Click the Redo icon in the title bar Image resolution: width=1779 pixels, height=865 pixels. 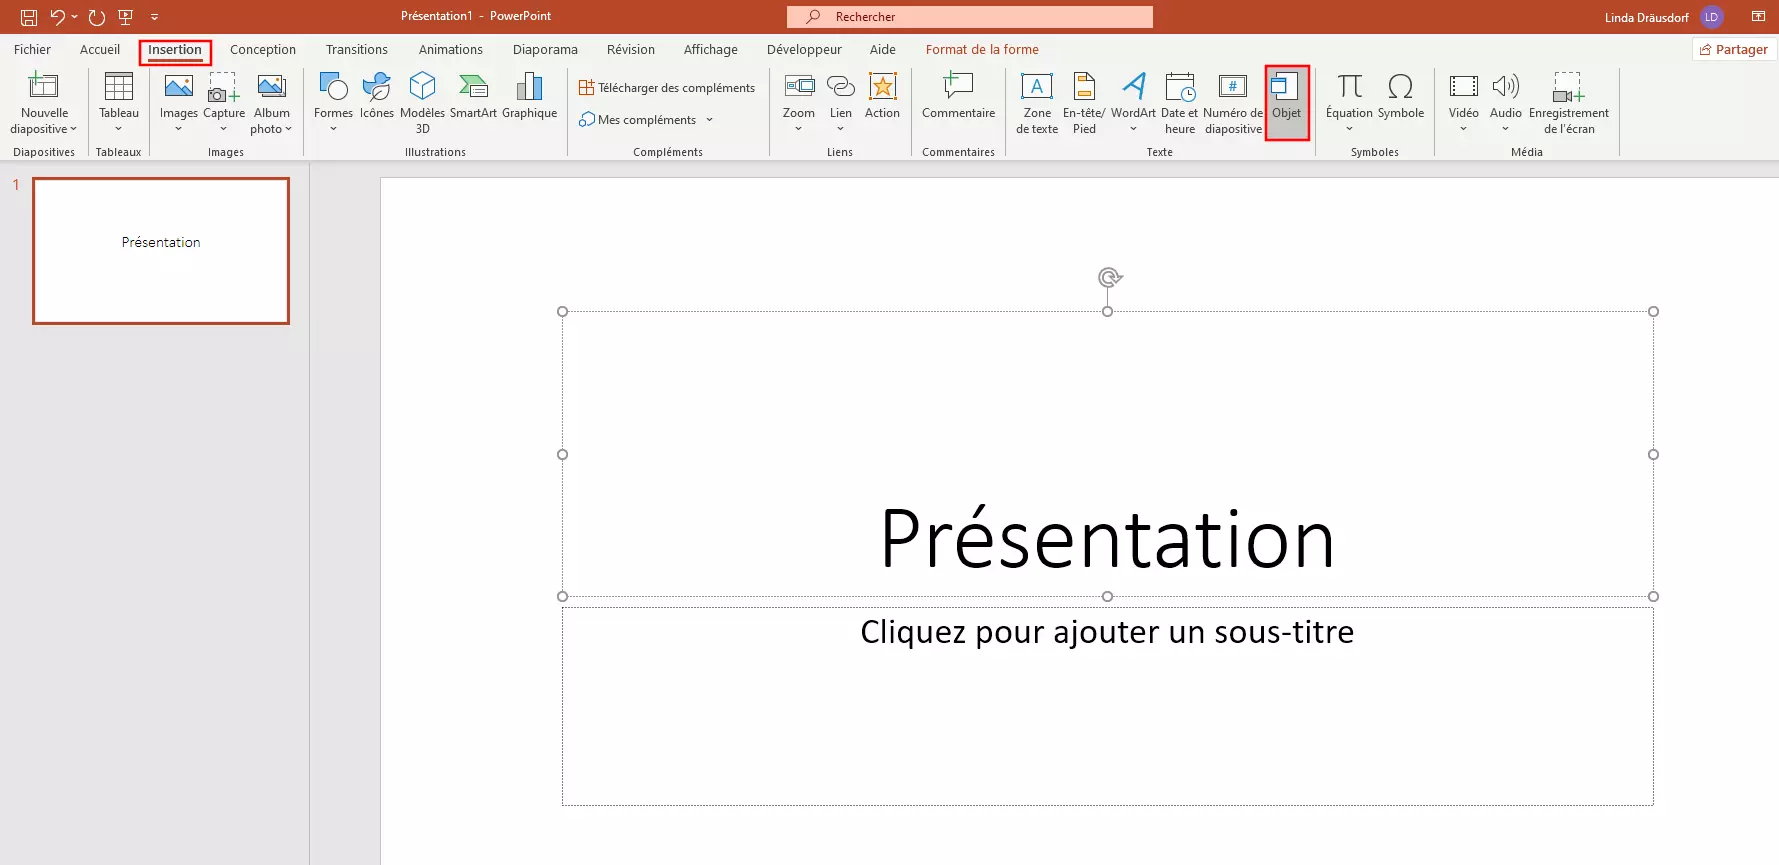97,17
